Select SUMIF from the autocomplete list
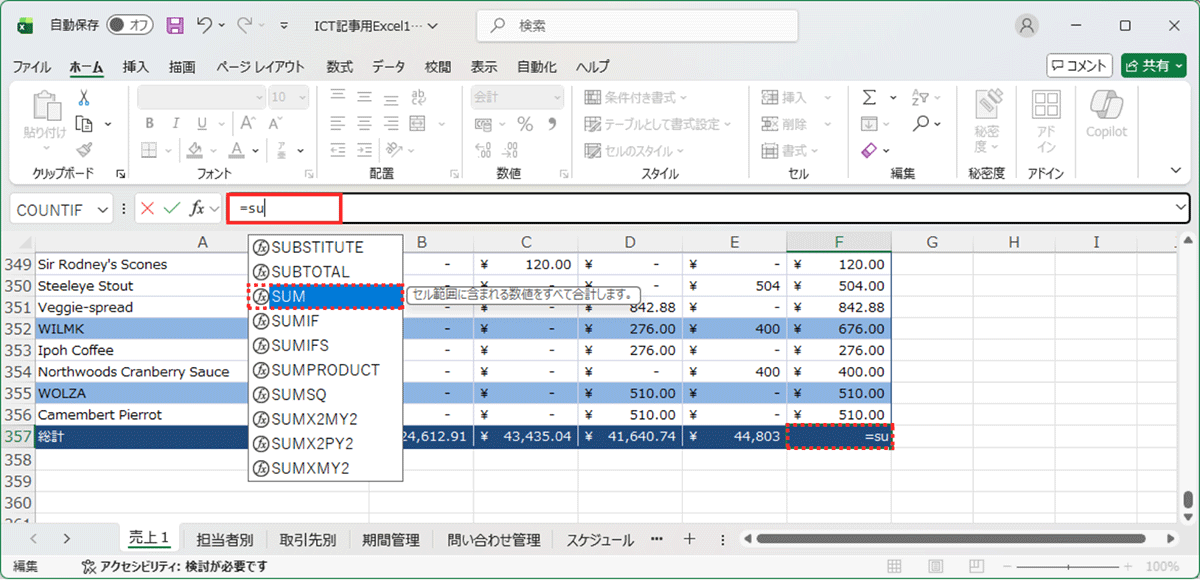Viewport: 1200px width, 580px height. (294, 321)
